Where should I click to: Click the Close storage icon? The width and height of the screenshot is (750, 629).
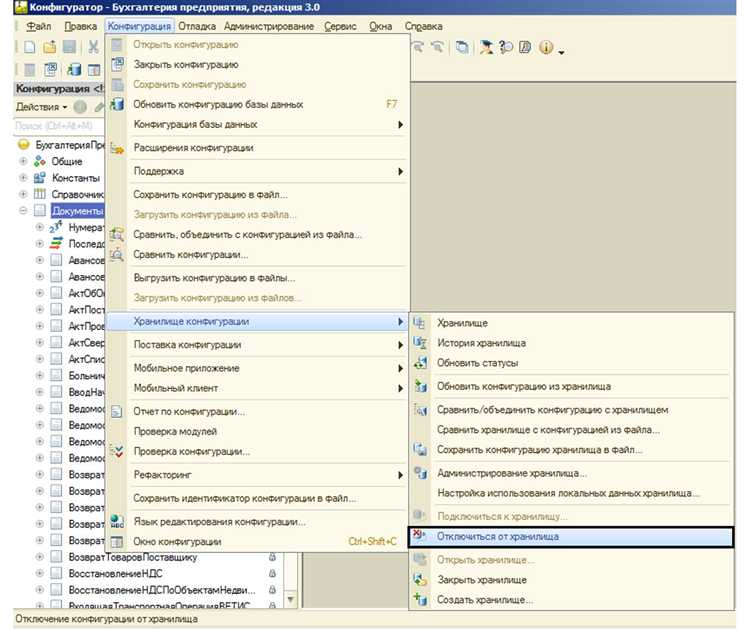pyautogui.click(x=420, y=580)
